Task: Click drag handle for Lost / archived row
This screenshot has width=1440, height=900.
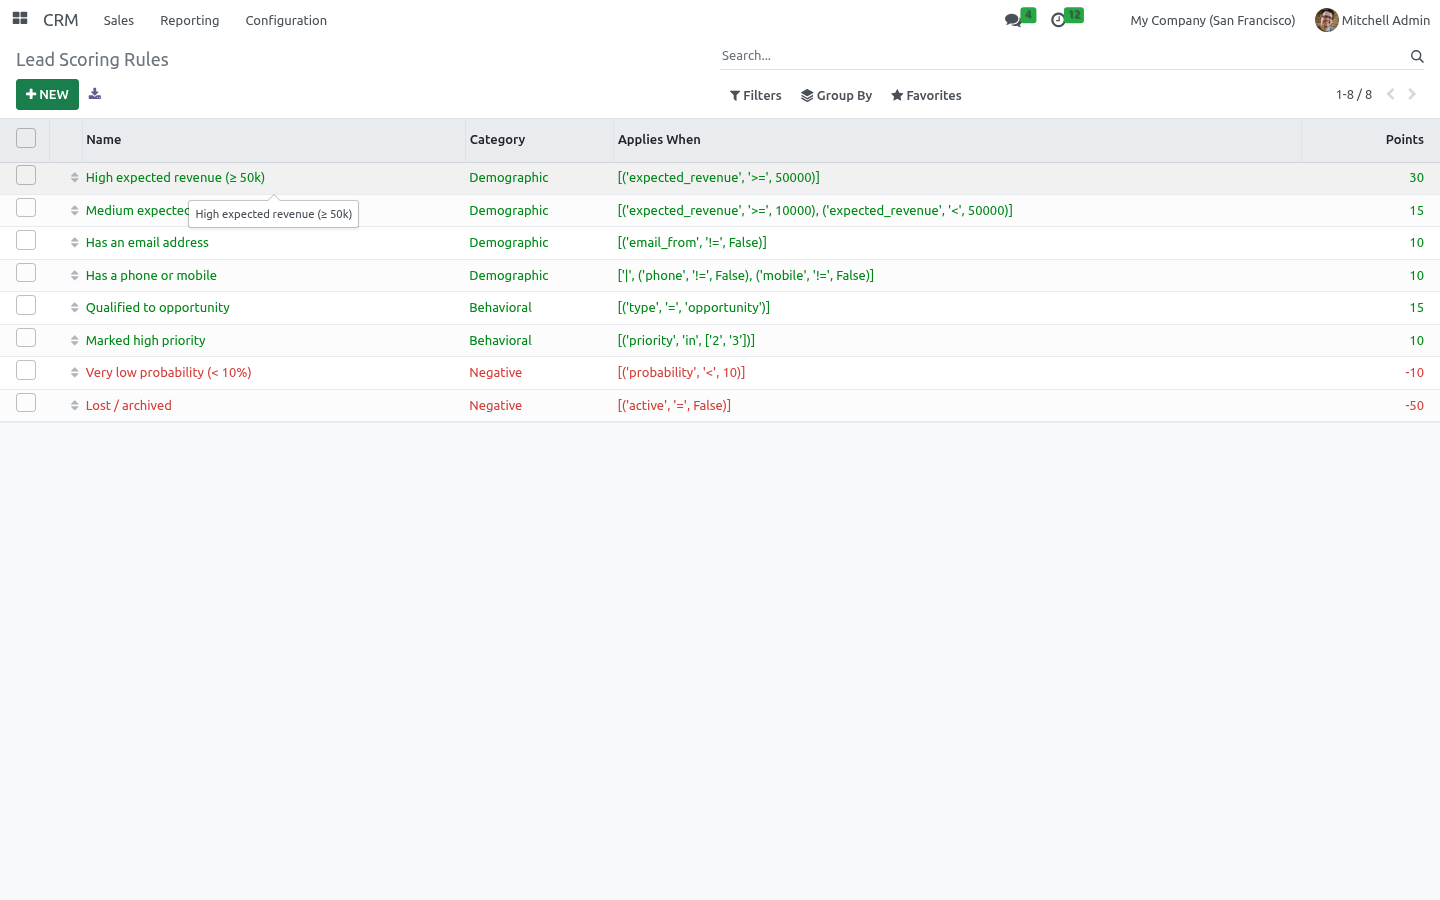Action: [74, 406]
